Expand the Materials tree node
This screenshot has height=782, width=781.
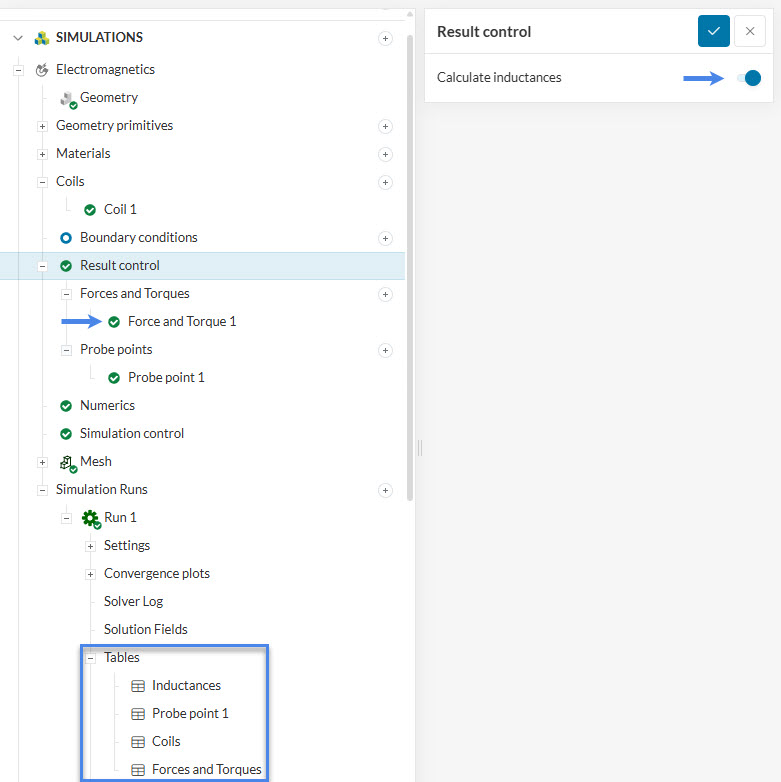[42, 154]
